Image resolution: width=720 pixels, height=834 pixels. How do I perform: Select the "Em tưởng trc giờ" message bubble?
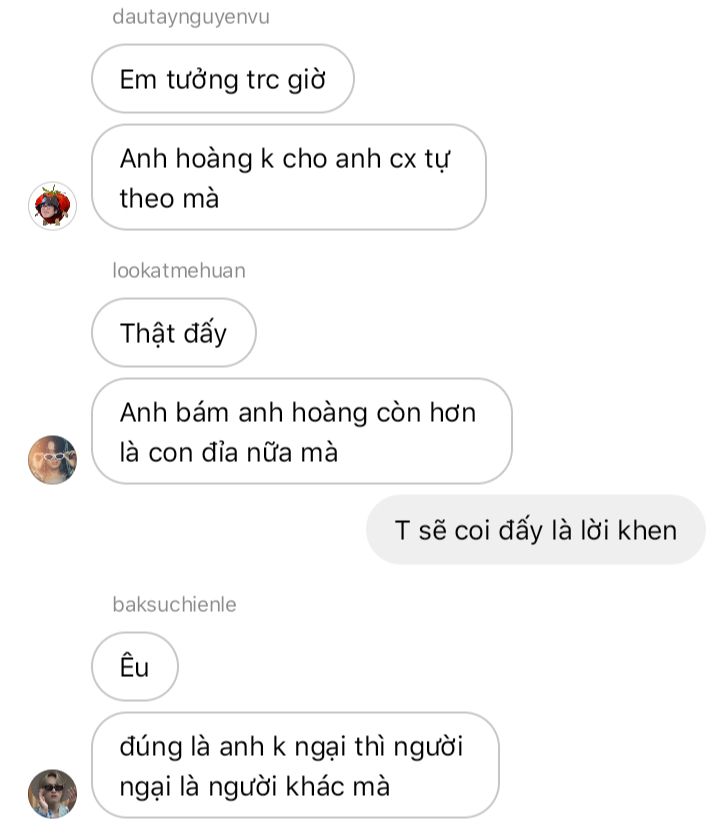click(223, 79)
